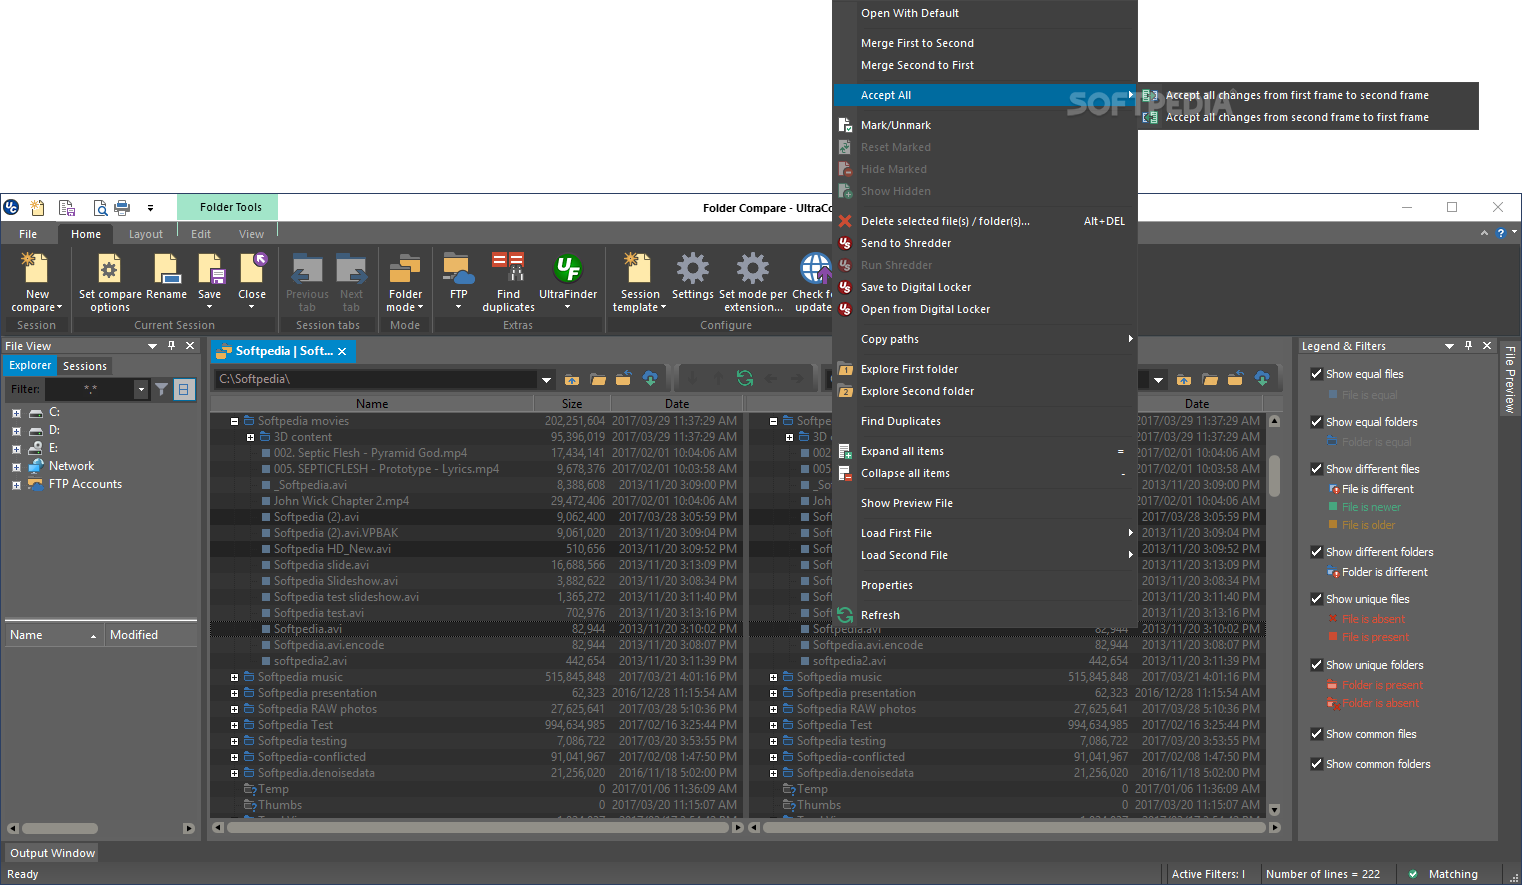Expand the C: drive in File View
The height and width of the screenshot is (885, 1522).
[x=16, y=413]
